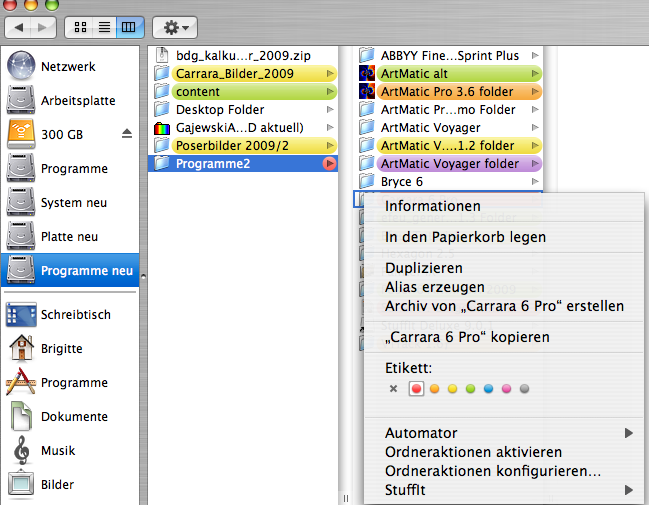Remove label with the x mark
Image resolution: width=649 pixels, height=505 pixels.
[393, 389]
